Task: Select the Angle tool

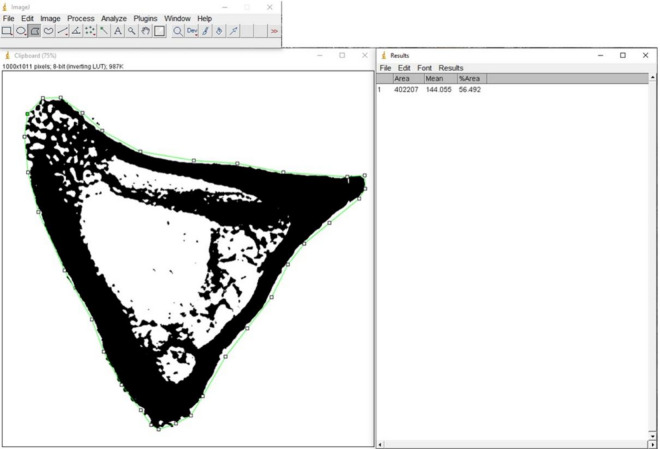Action: [x=76, y=31]
